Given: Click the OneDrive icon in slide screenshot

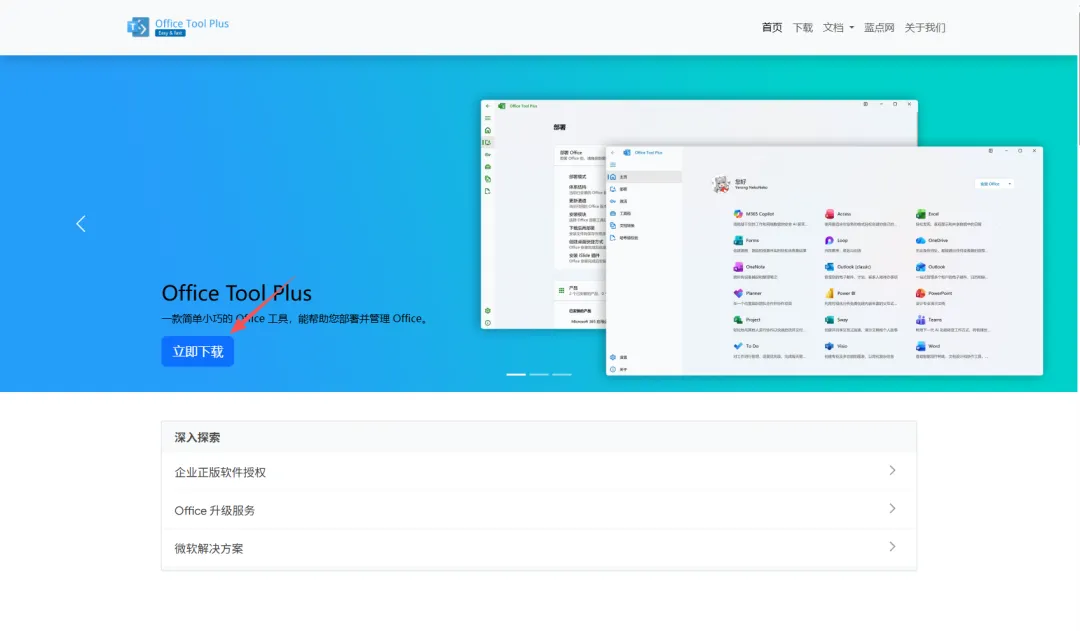Looking at the screenshot, I should click(x=920, y=240).
